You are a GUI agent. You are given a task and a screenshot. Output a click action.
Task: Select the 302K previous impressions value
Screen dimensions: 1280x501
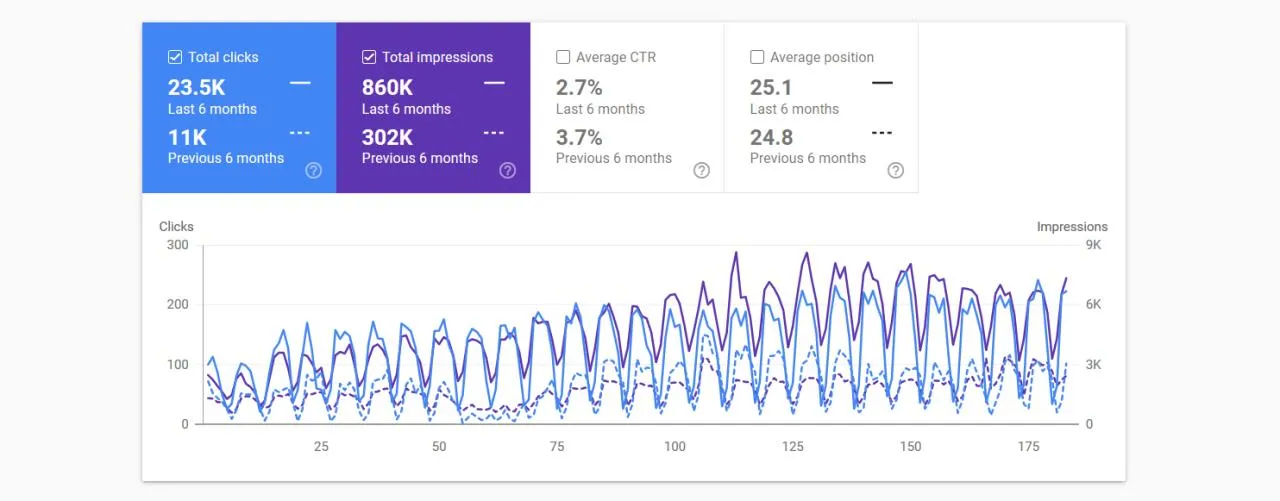pyautogui.click(x=387, y=137)
